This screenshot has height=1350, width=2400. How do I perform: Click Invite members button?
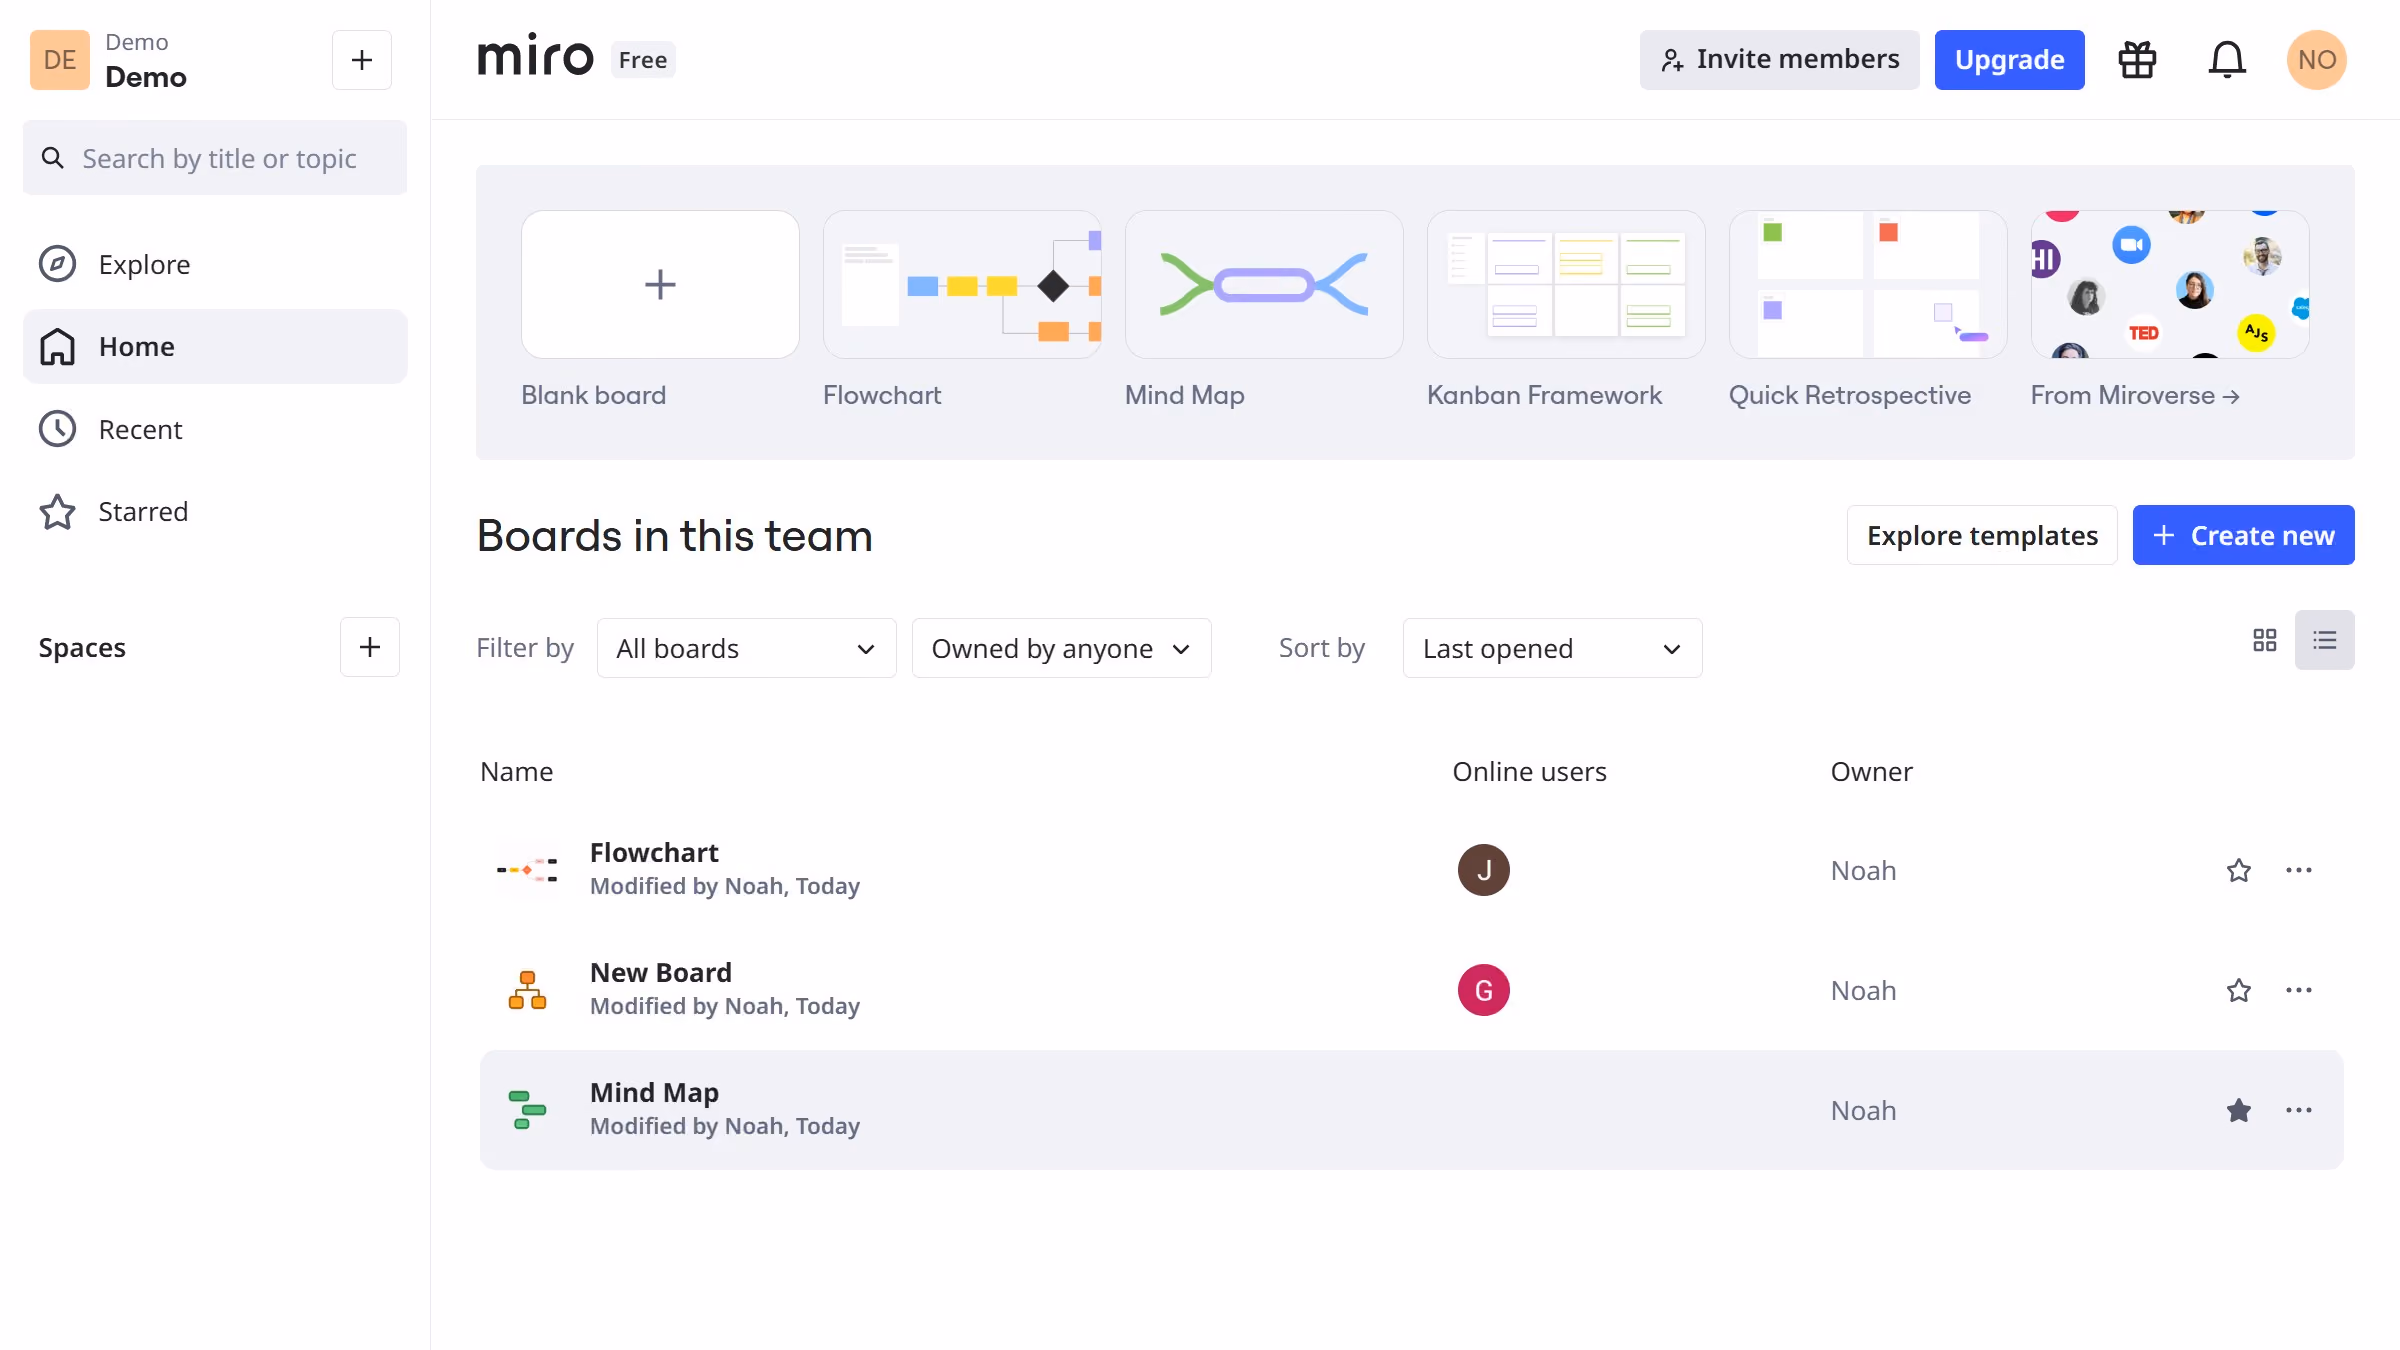click(x=1780, y=60)
